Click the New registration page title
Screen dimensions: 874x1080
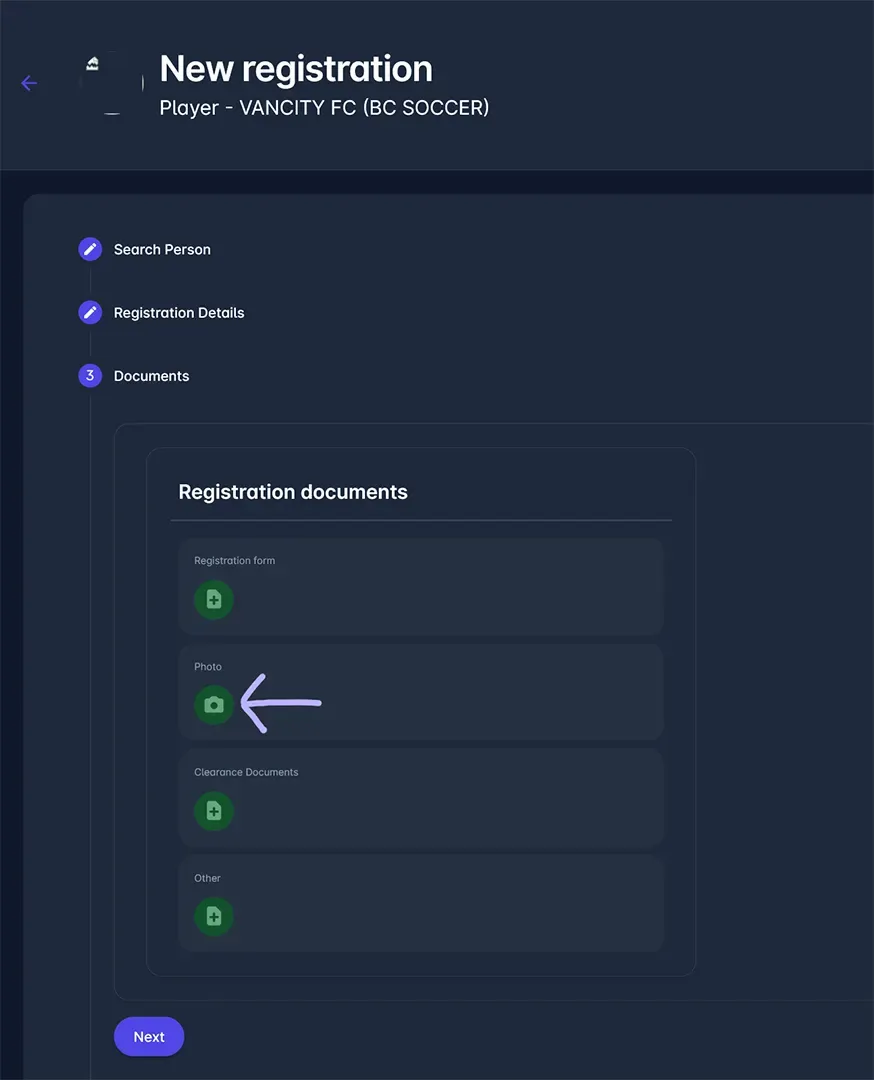coord(296,69)
